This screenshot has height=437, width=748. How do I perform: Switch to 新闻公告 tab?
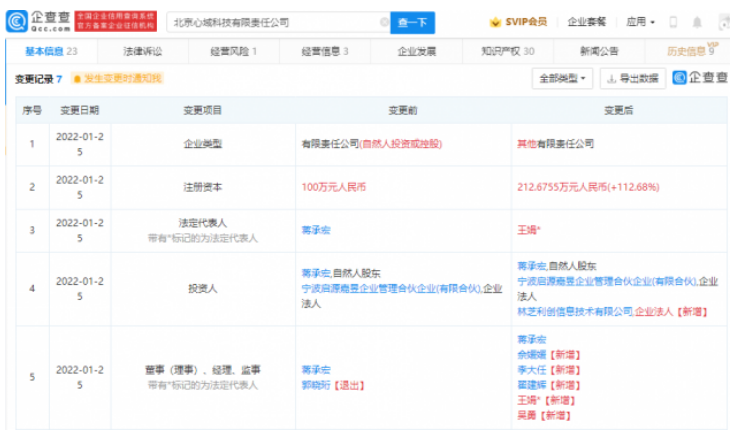(x=599, y=51)
